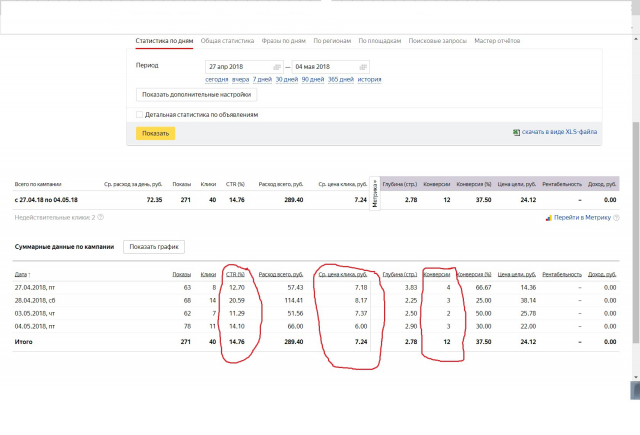Click the Metrika chart icon

point(549,218)
